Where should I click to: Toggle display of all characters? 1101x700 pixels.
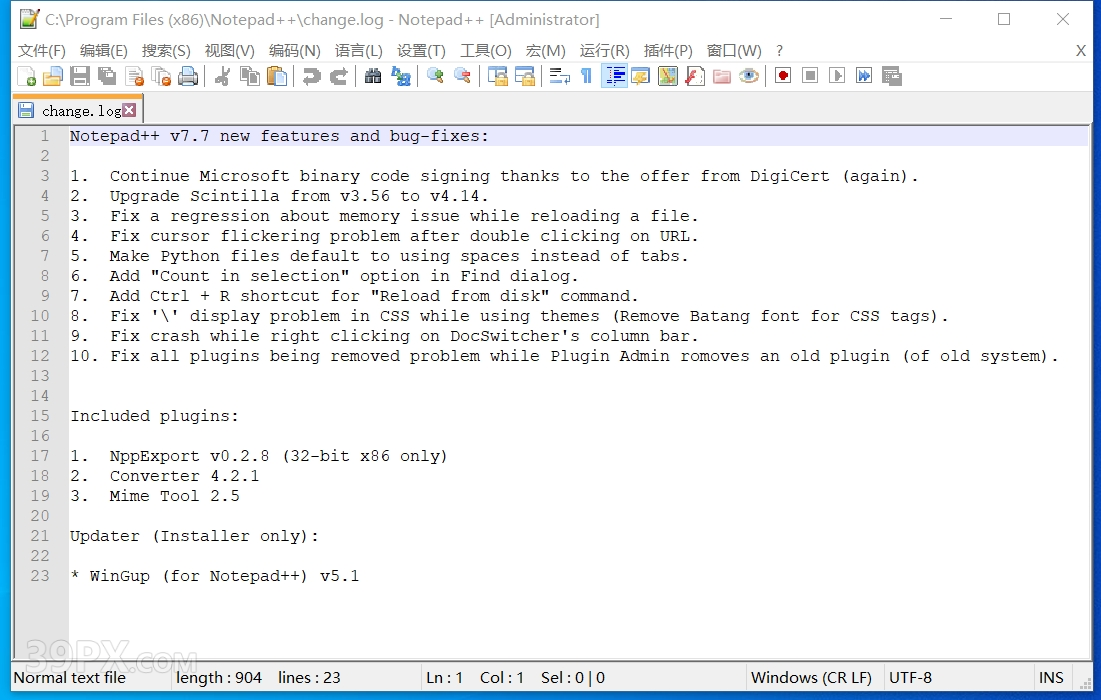tap(586, 75)
